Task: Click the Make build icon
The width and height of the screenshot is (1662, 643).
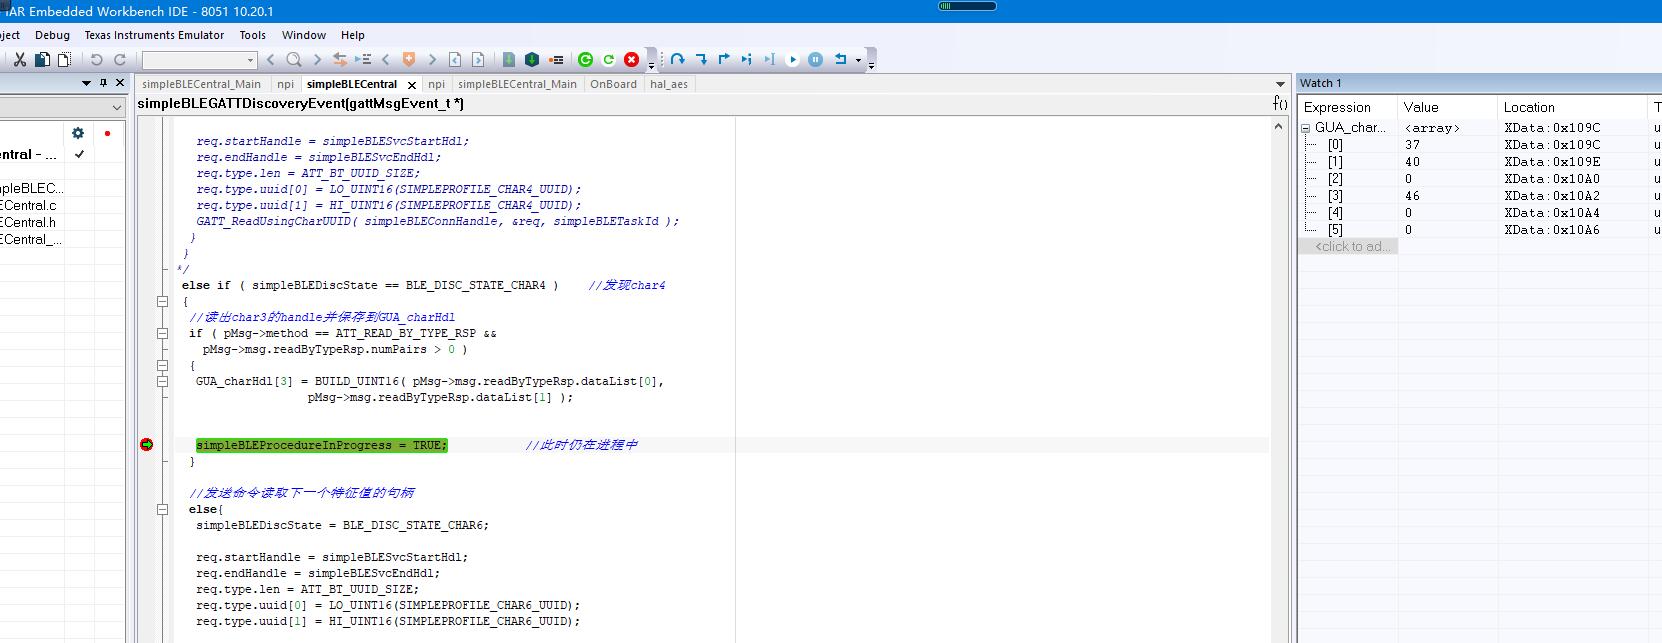Action: point(532,60)
